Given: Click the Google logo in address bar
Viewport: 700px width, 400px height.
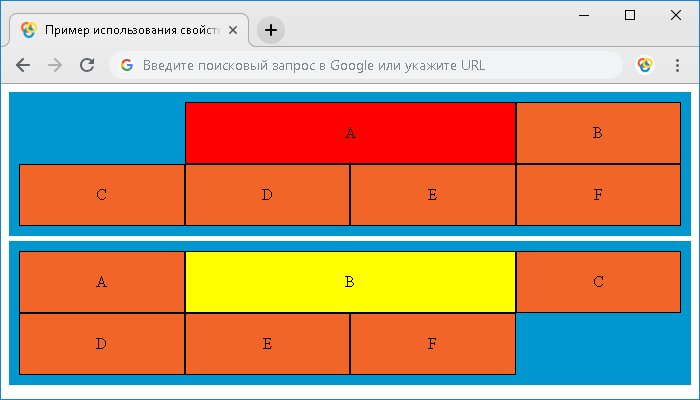Looking at the screenshot, I should pyautogui.click(x=127, y=65).
